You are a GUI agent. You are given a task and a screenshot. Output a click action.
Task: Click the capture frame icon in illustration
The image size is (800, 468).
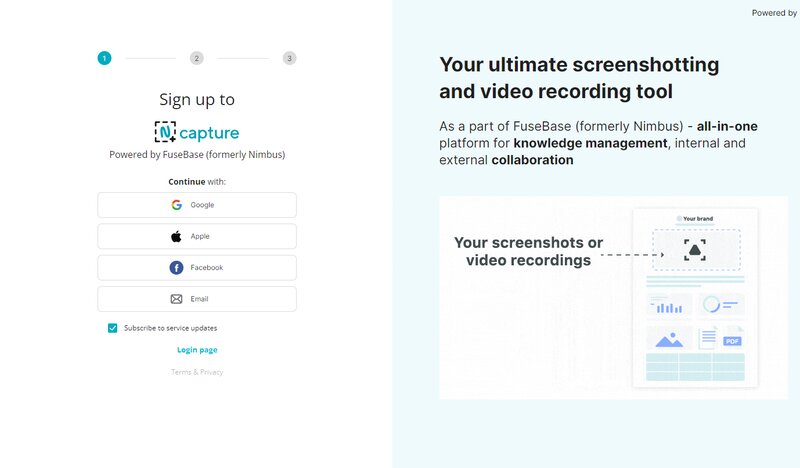695,250
